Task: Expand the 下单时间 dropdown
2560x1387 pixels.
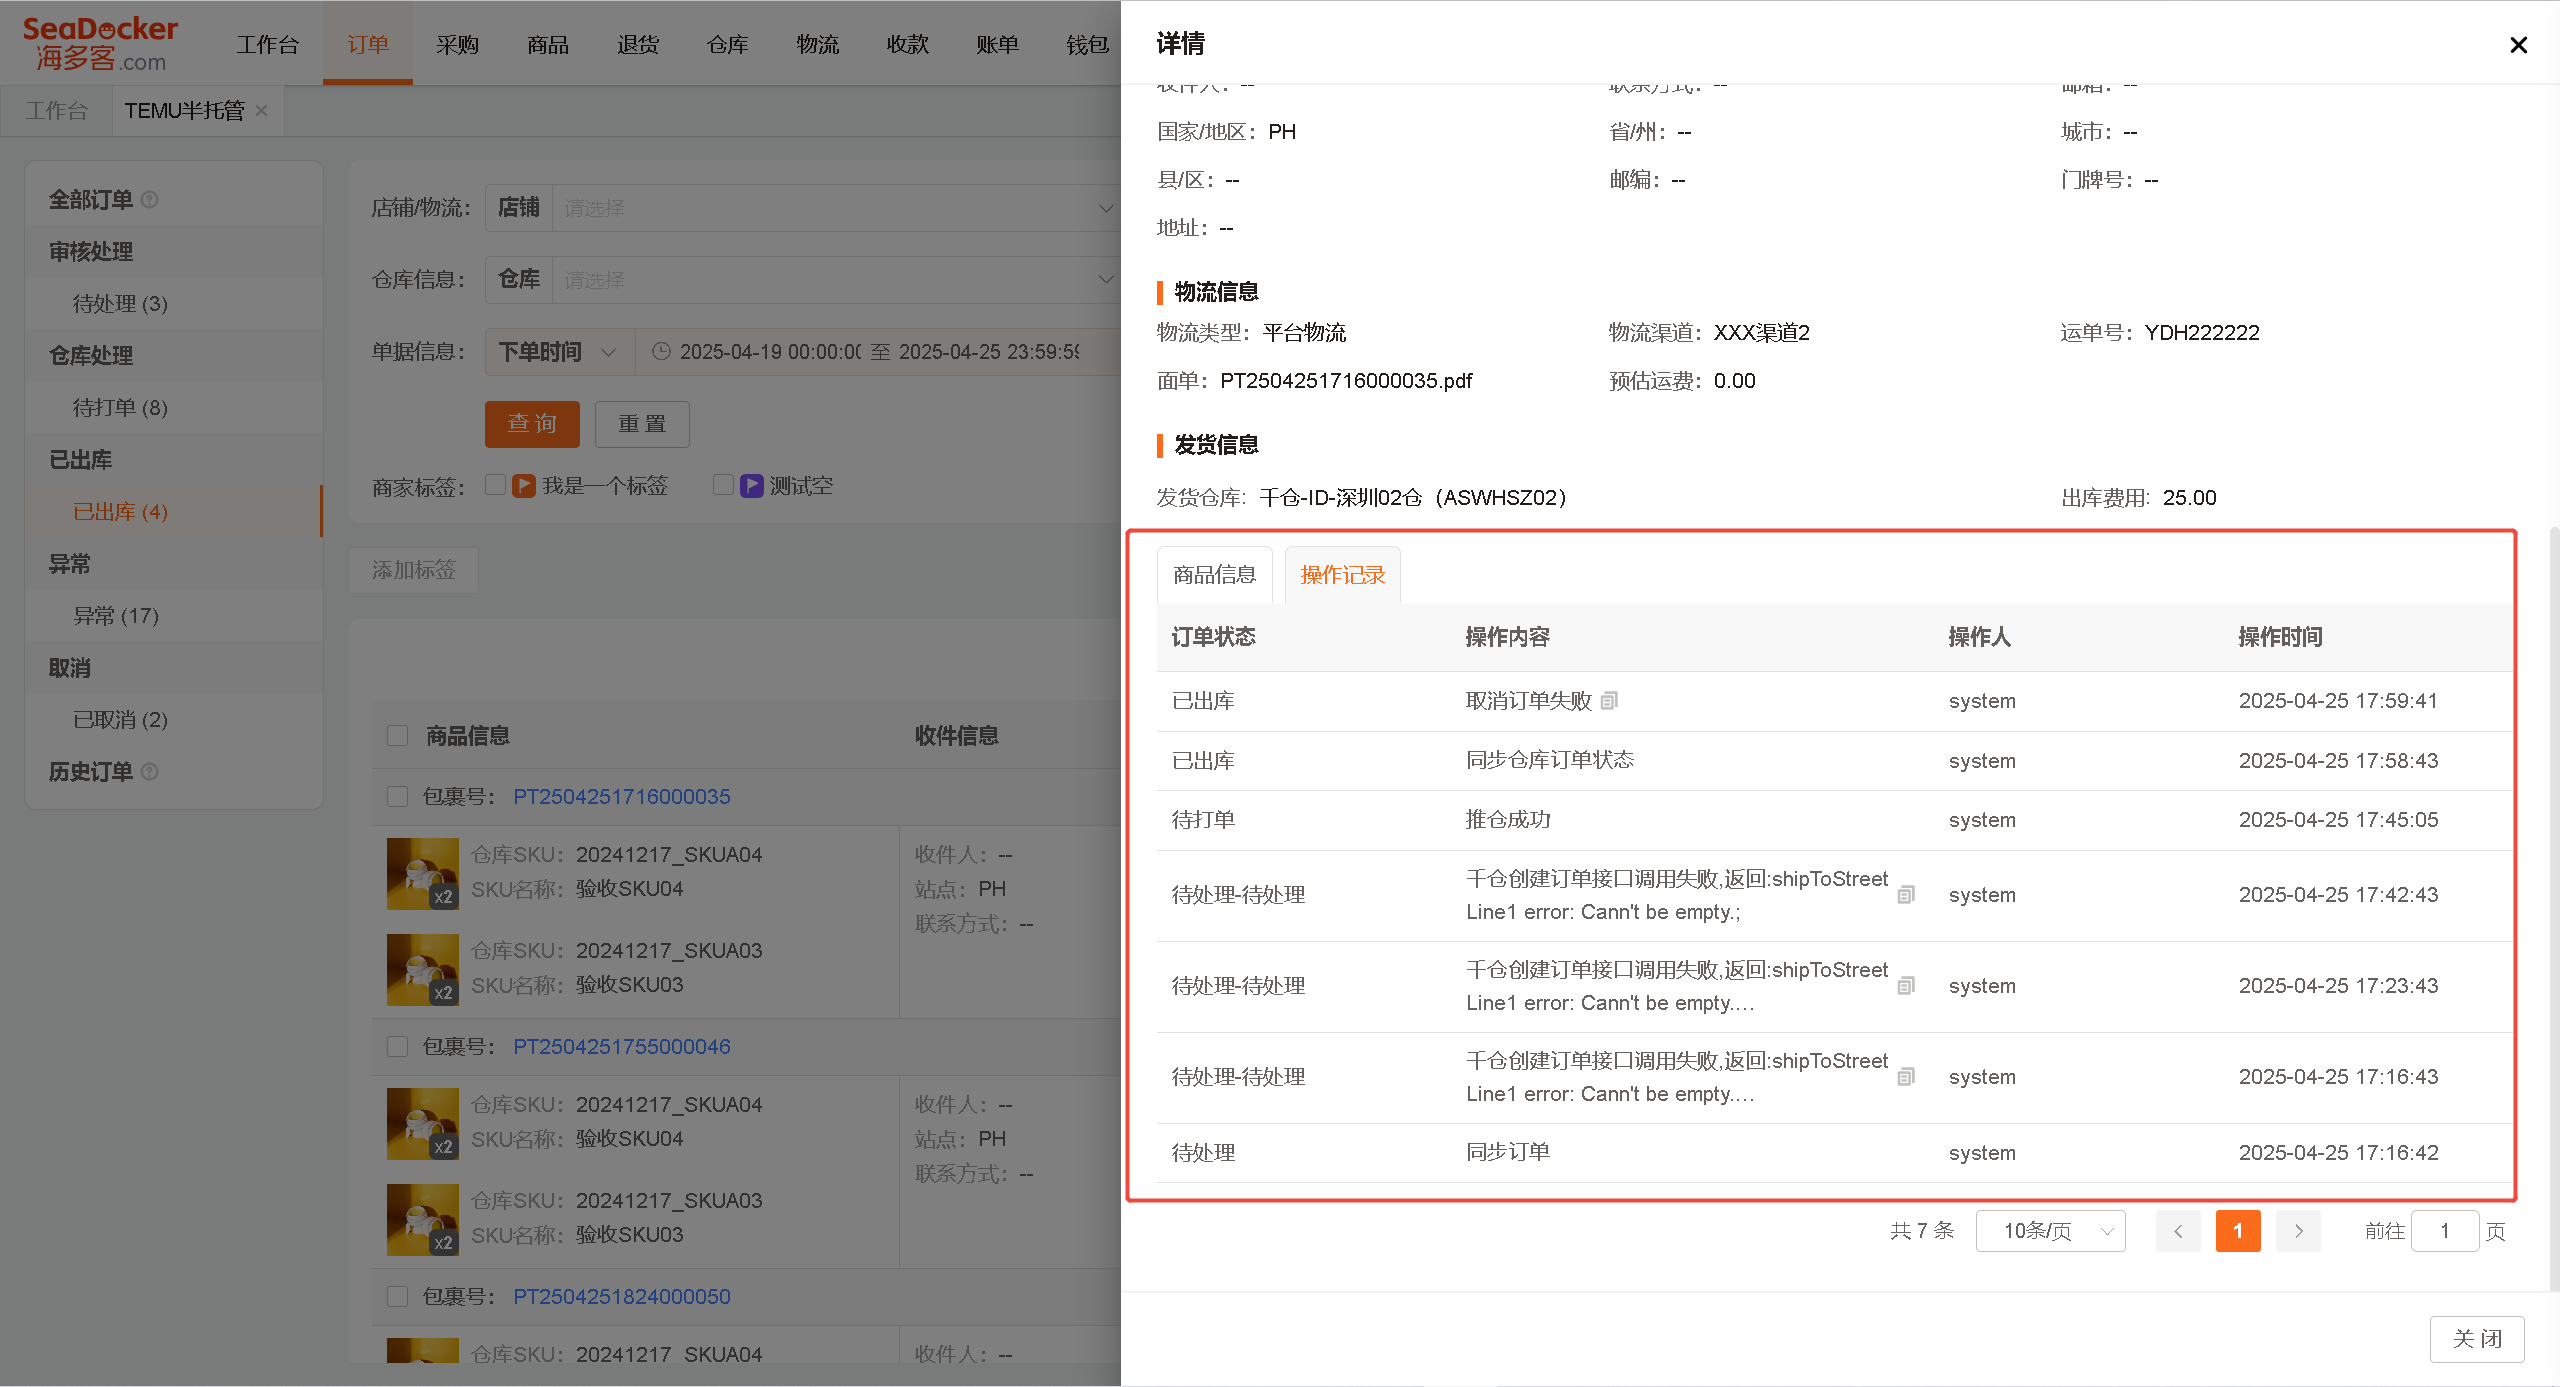Action: 559,352
